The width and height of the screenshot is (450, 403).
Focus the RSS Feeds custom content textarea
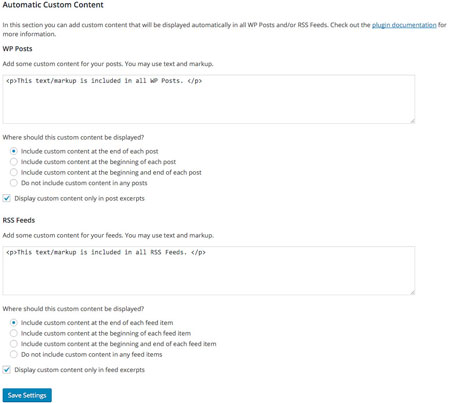point(209,271)
